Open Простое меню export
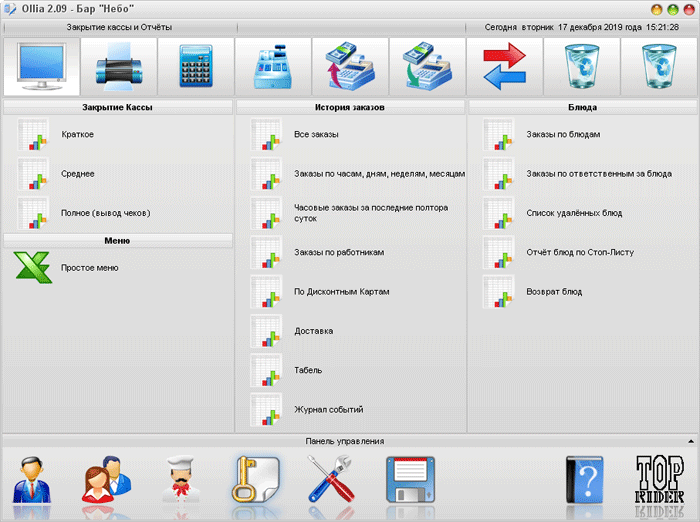Screen dimensions: 700x522 click(90, 268)
